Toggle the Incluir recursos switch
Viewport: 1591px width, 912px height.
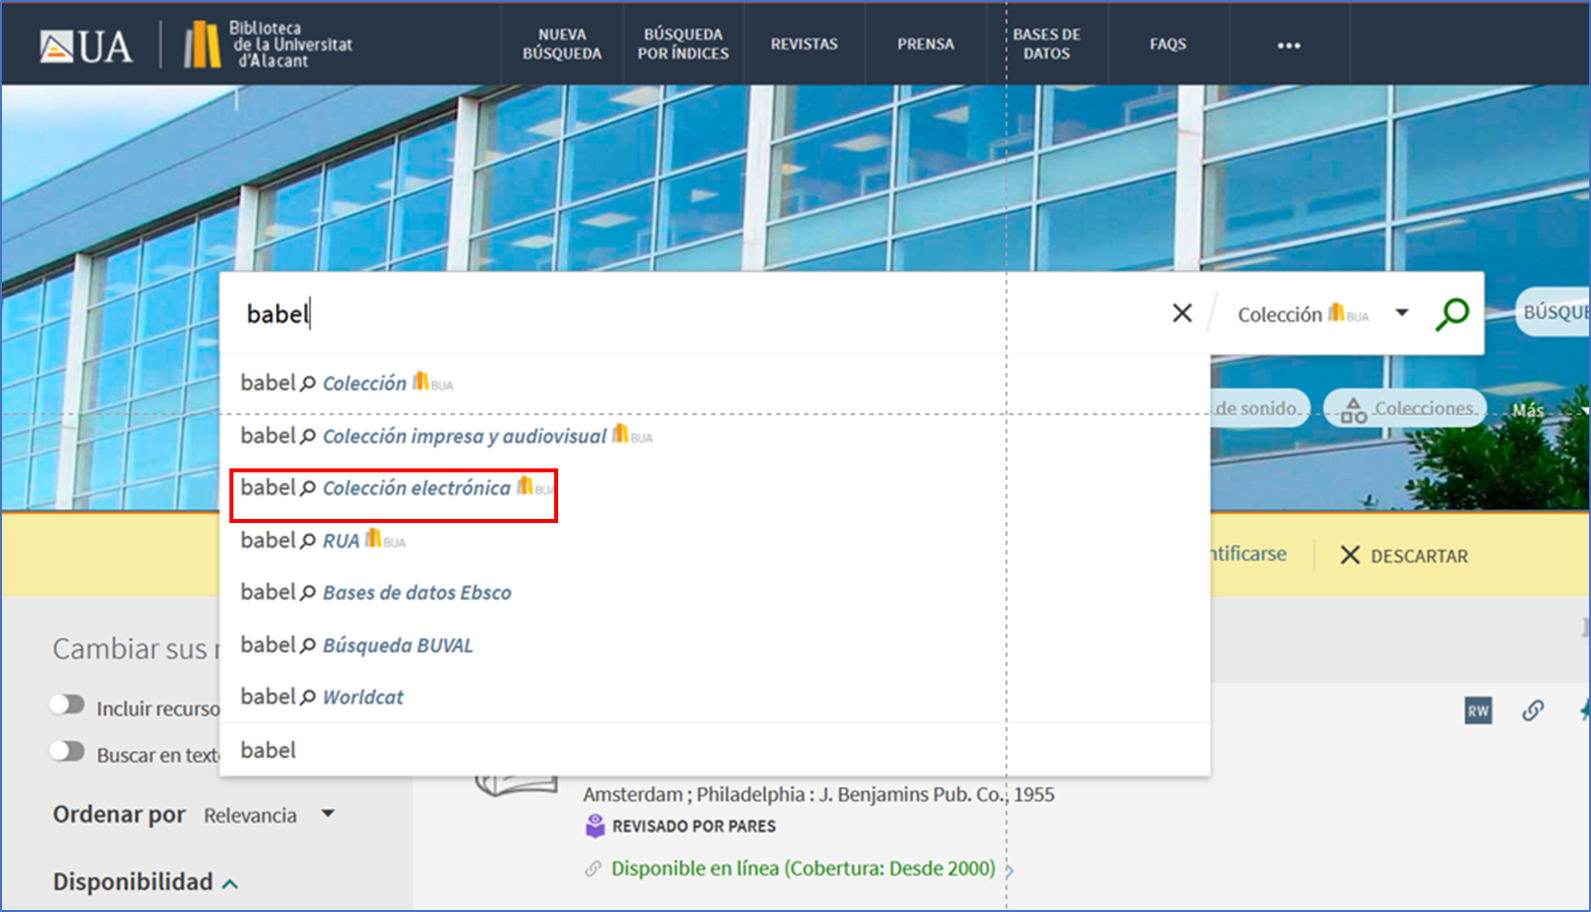tap(68, 706)
